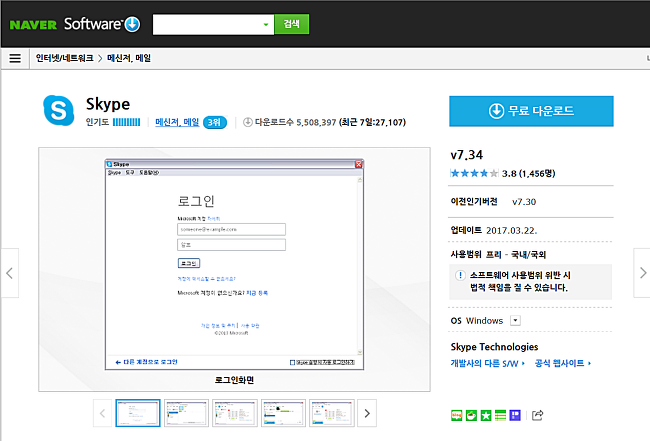Share via purple Band icon
Image resolution: width=650 pixels, height=441 pixels.
pyautogui.click(x=515, y=415)
